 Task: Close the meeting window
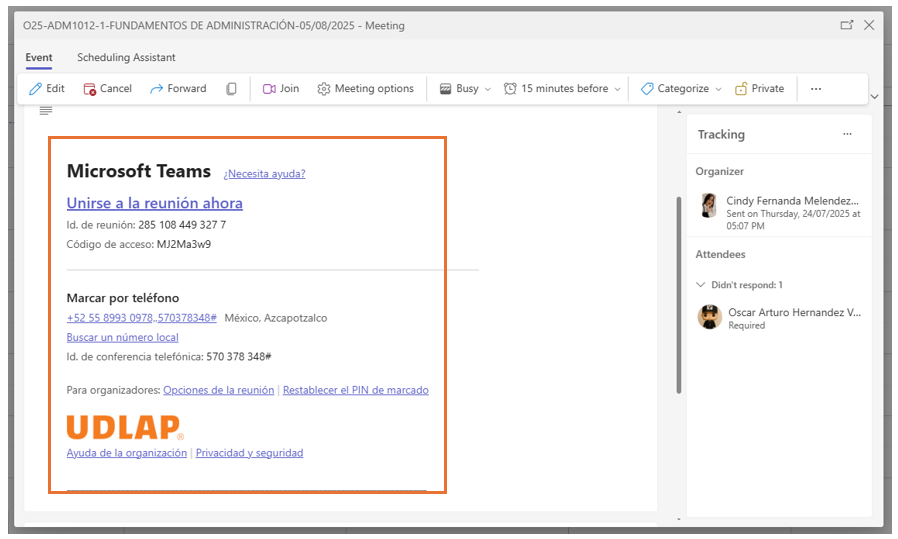point(869,25)
